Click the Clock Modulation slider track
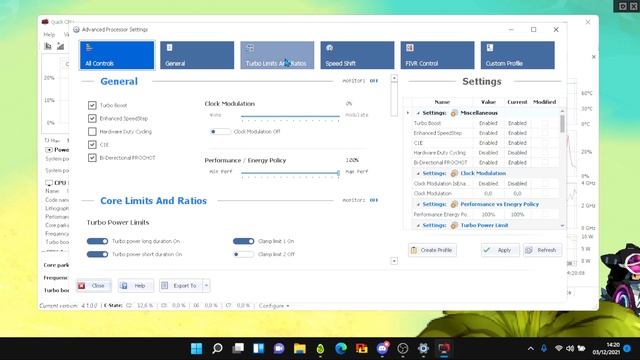This screenshot has width=640, height=360. pos(290,116)
